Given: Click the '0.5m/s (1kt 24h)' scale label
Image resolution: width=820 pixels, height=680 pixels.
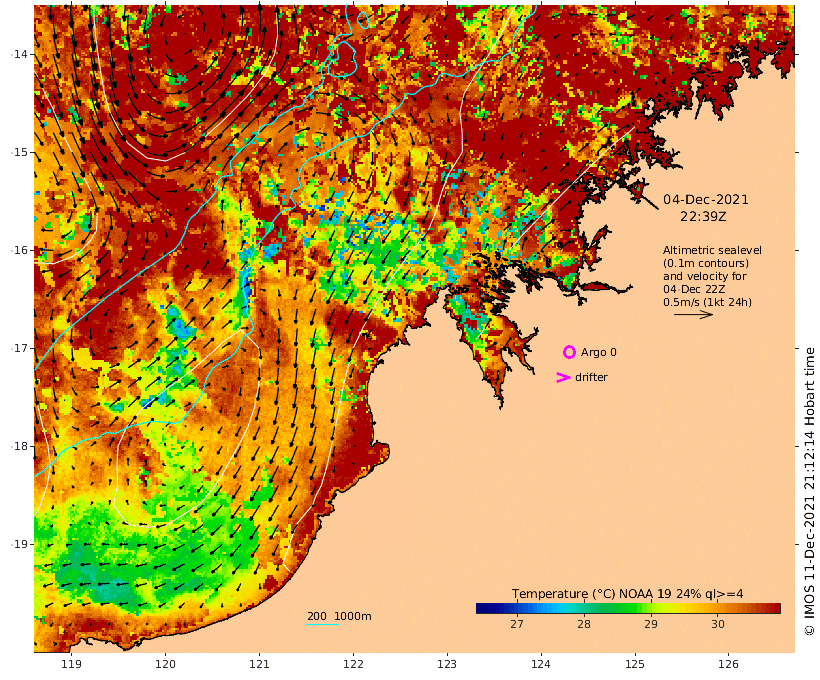Looking at the screenshot, I should click(707, 302).
